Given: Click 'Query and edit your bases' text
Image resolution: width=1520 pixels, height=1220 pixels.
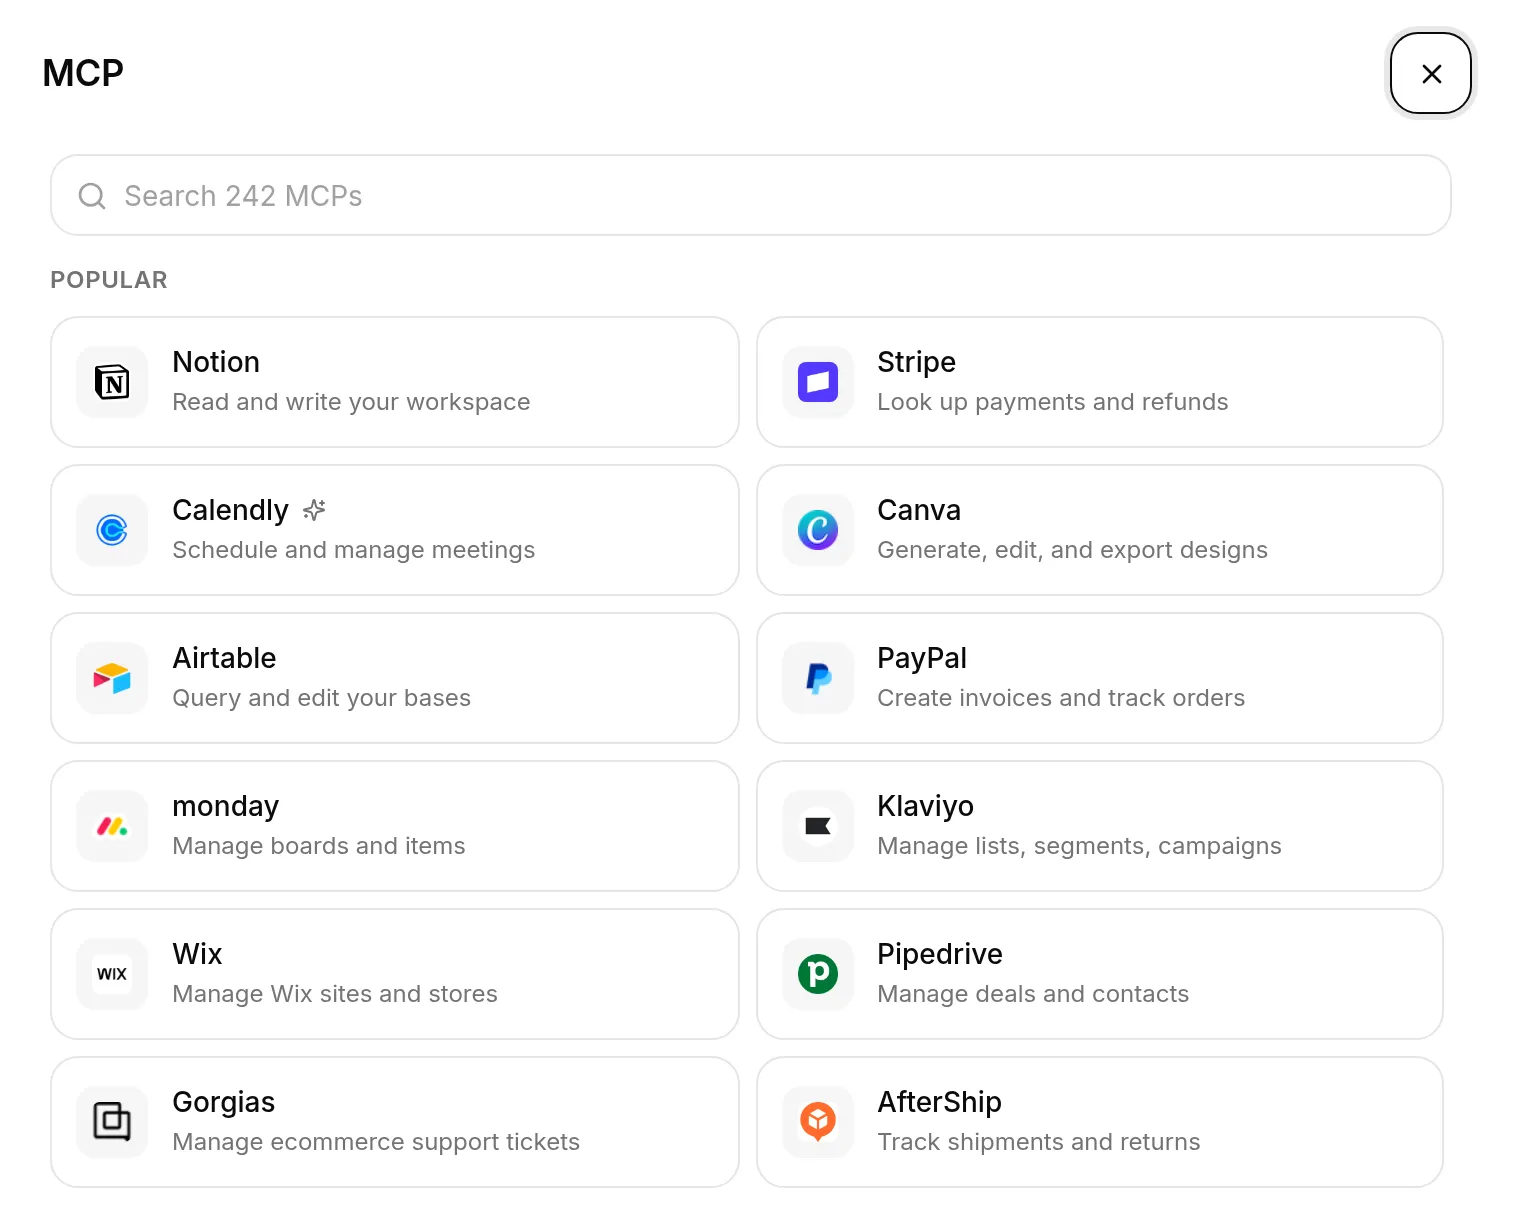Looking at the screenshot, I should click(x=321, y=698).
